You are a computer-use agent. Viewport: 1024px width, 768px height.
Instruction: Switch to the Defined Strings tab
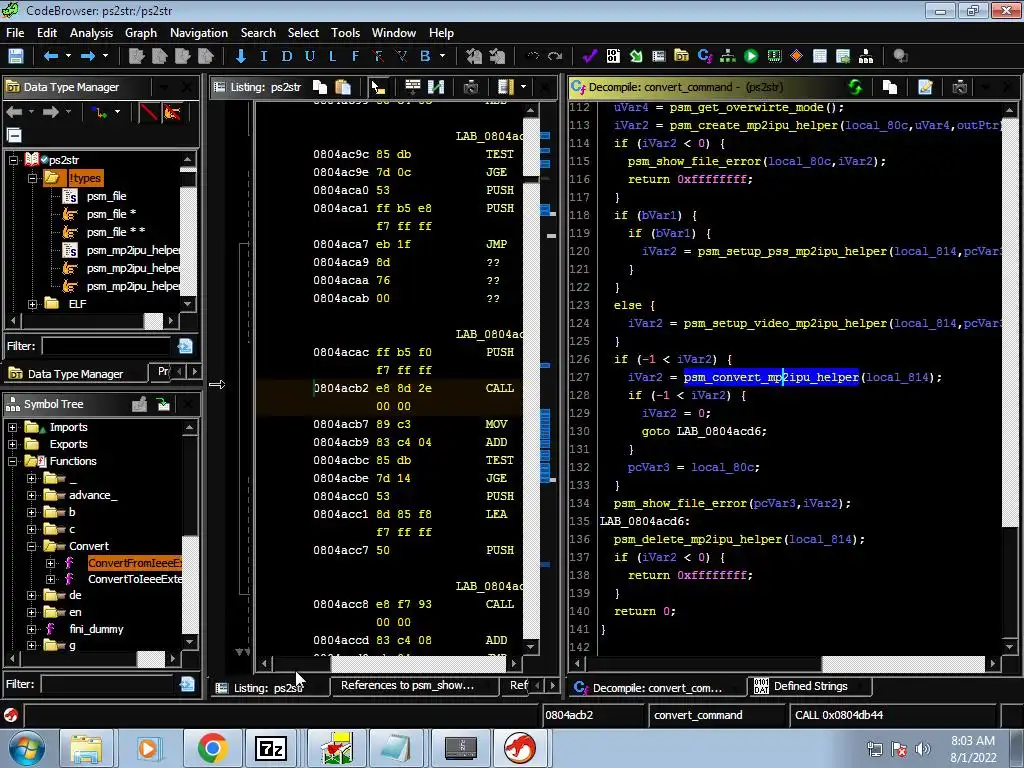pyautogui.click(x=810, y=686)
